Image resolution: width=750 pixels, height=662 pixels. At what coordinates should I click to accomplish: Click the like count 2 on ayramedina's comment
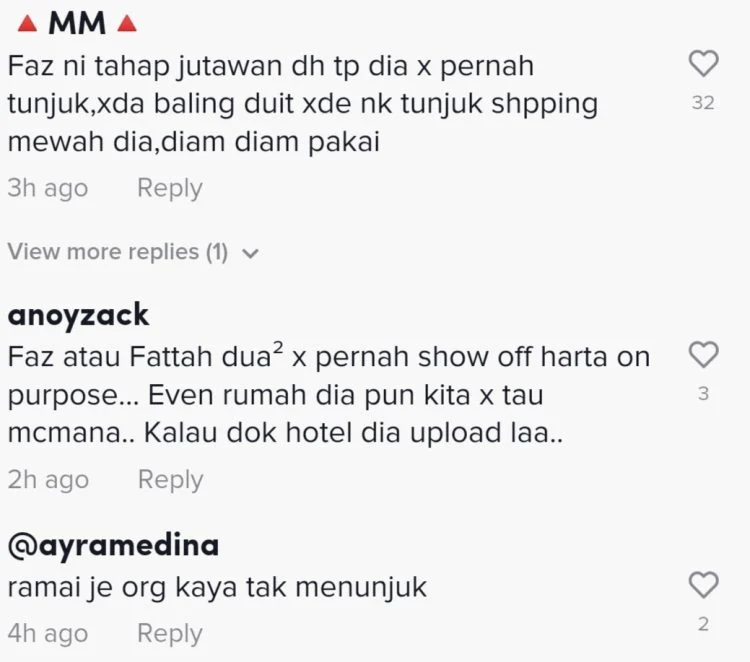click(x=703, y=624)
